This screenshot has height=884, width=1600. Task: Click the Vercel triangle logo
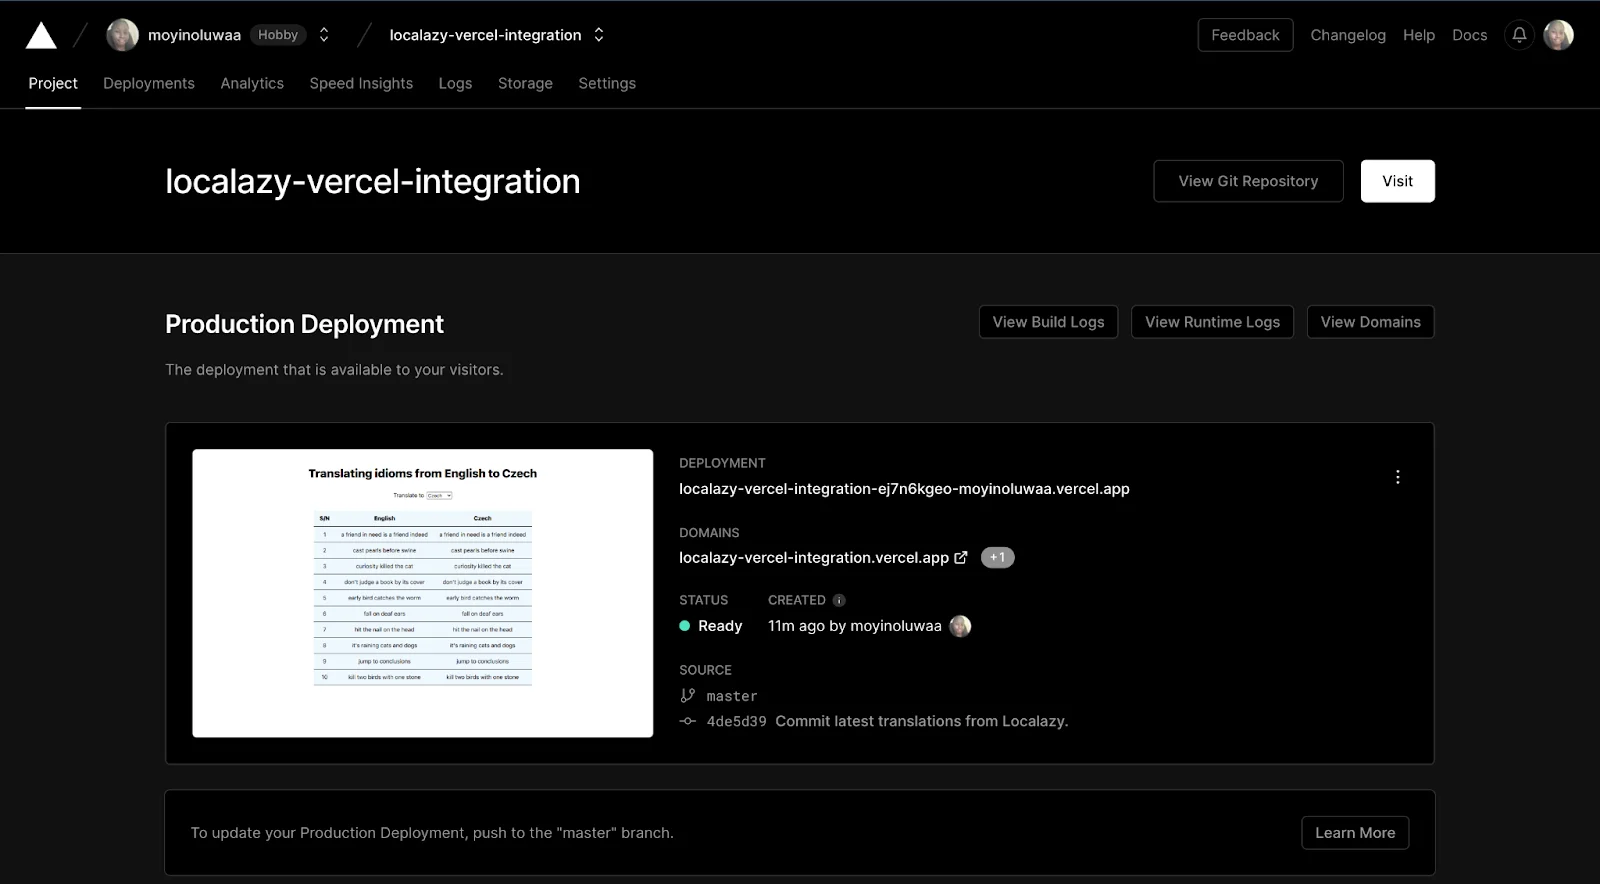pos(41,36)
